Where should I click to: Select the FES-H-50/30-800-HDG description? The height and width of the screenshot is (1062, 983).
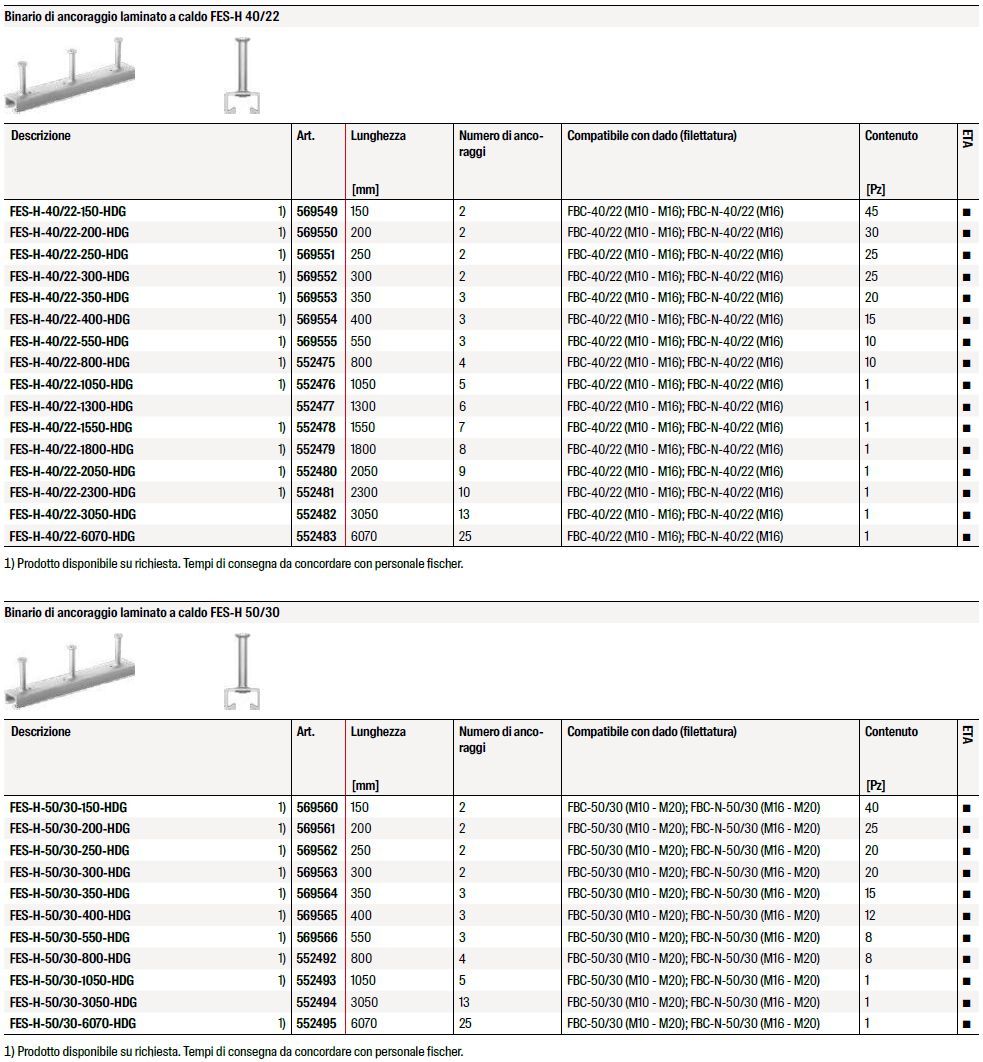(69, 959)
